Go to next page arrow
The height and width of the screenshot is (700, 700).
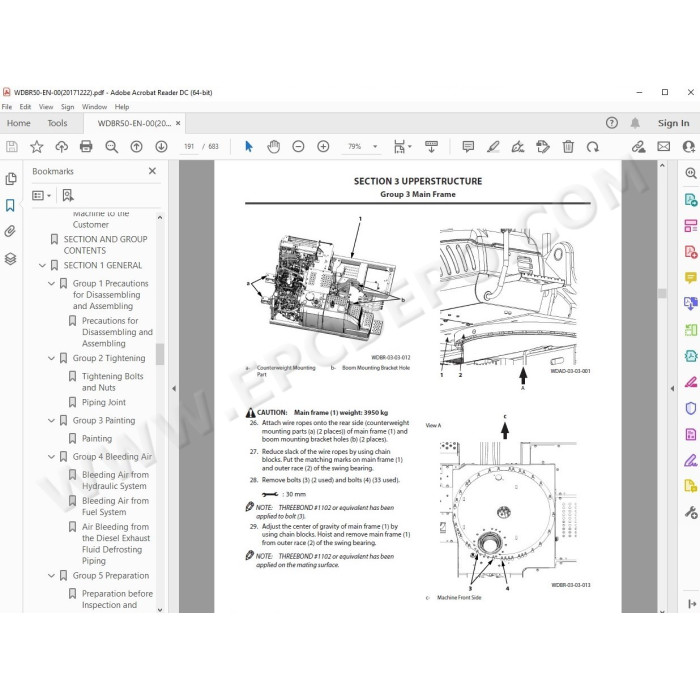coord(161,146)
